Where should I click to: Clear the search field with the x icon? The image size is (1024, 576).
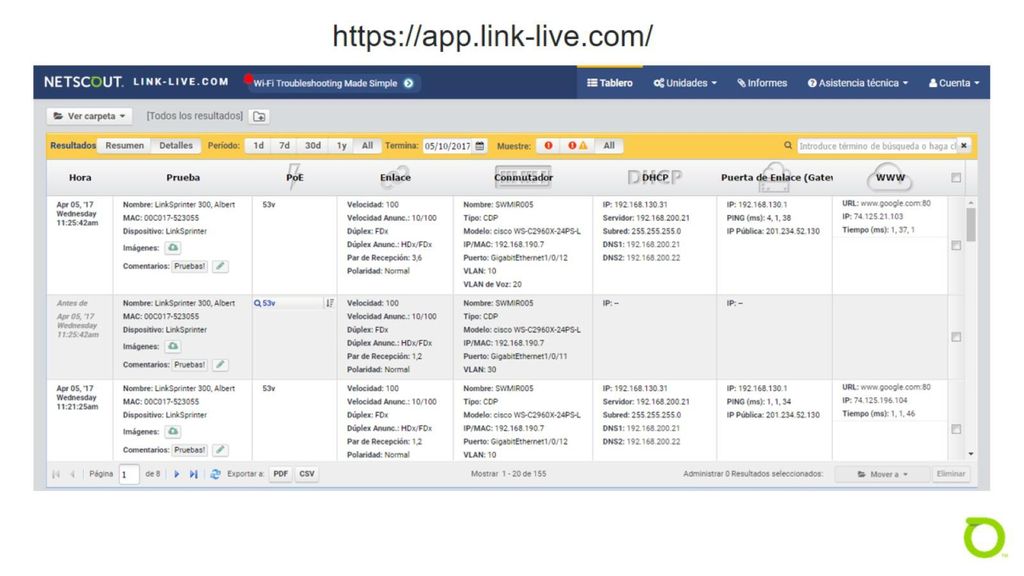(x=964, y=146)
